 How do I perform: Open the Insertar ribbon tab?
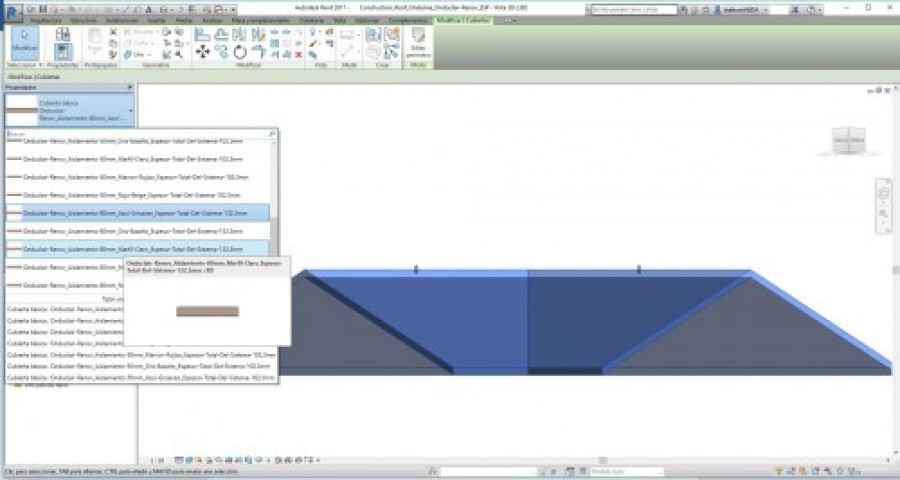pyautogui.click(x=156, y=21)
